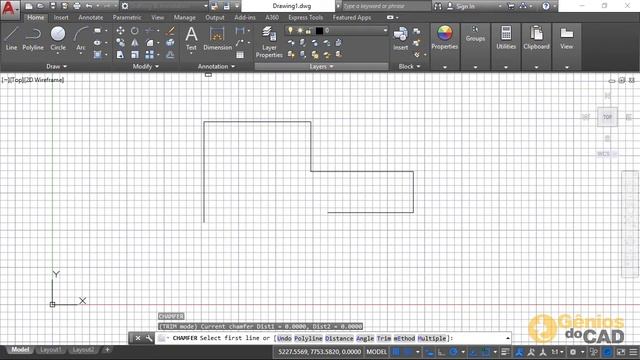
Task: Choose Polyline option in command line
Action: (x=308, y=338)
